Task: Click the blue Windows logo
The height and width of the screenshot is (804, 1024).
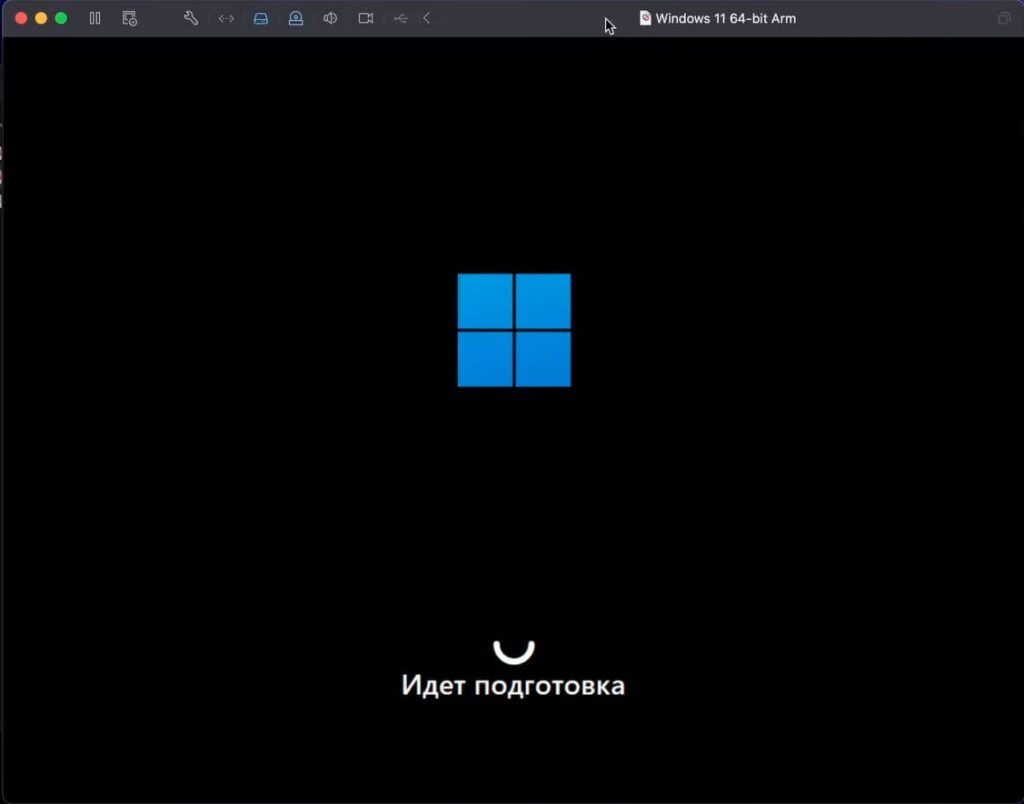Action: [x=514, y=330]
